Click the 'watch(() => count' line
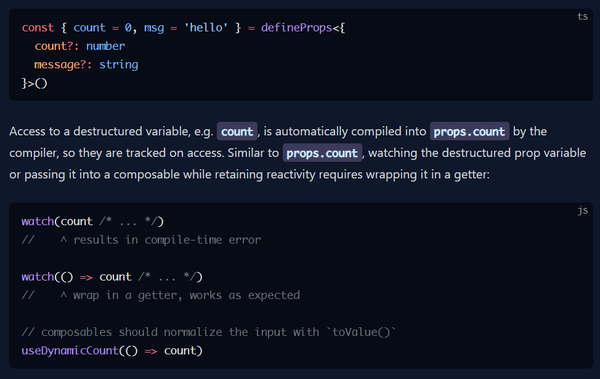This screenshot has width=600, height=379. [x=112, y=276]
